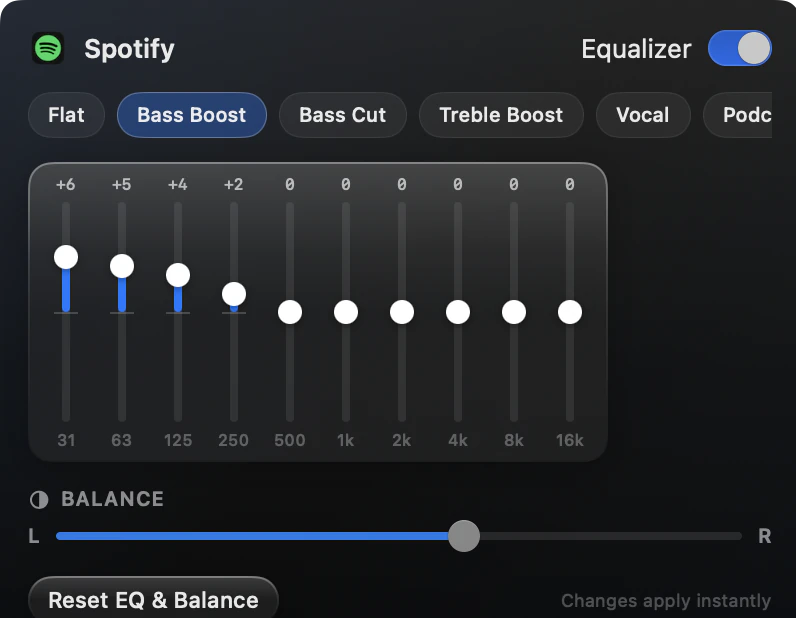Apply the Treble Boost preset
The width and height of the screenshot is (796, 618).
501,115
